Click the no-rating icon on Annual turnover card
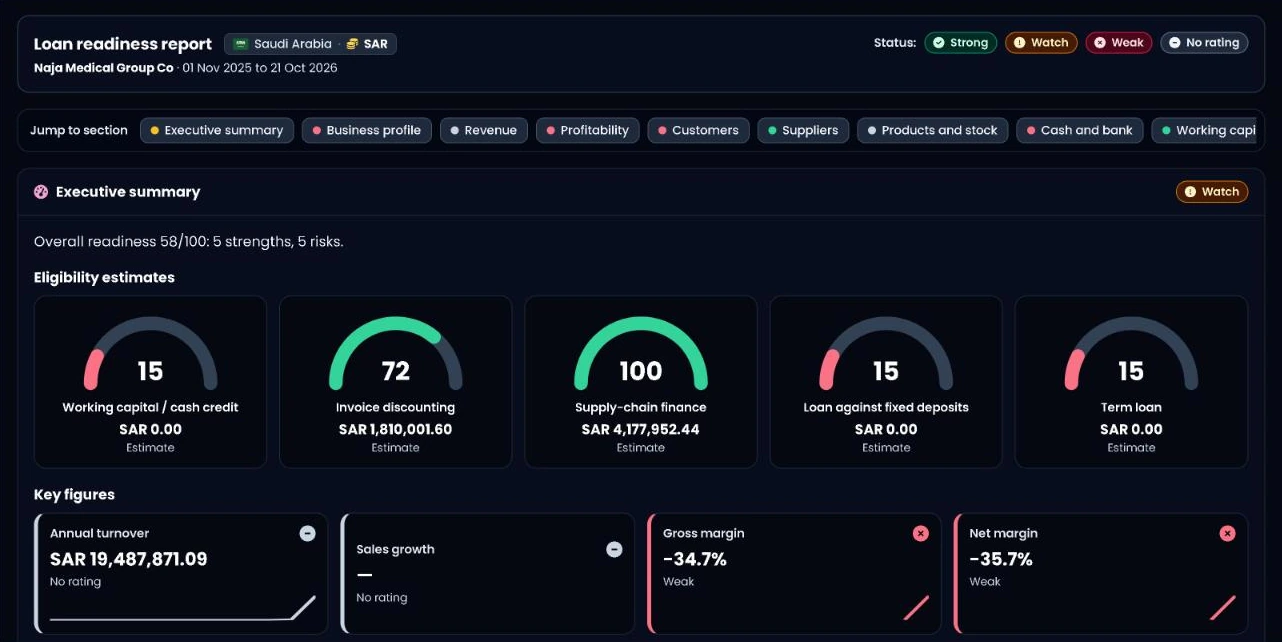The image size is (1282, 642). tap(308, 534)
